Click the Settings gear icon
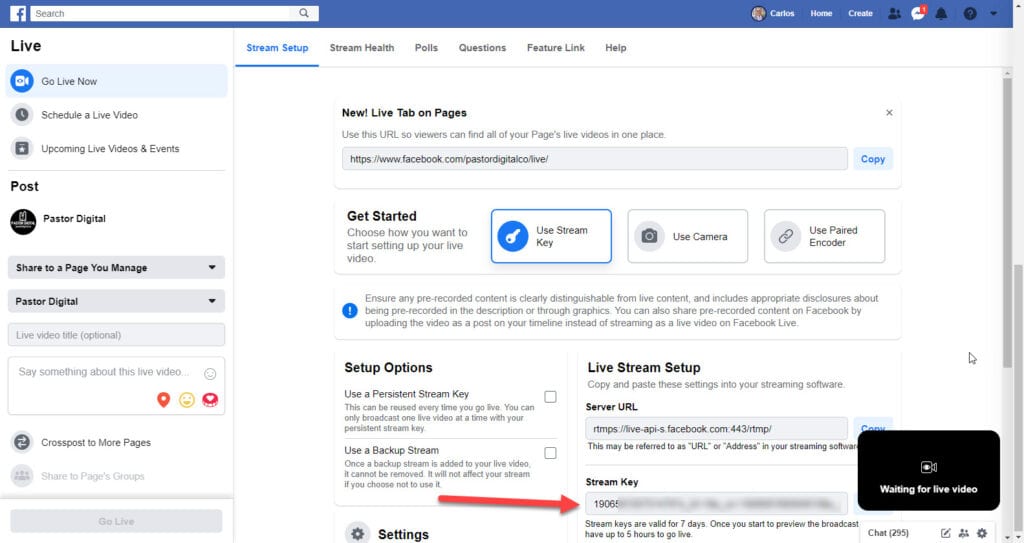This screenshot has width=1024, height=543. tap(357, 533)
